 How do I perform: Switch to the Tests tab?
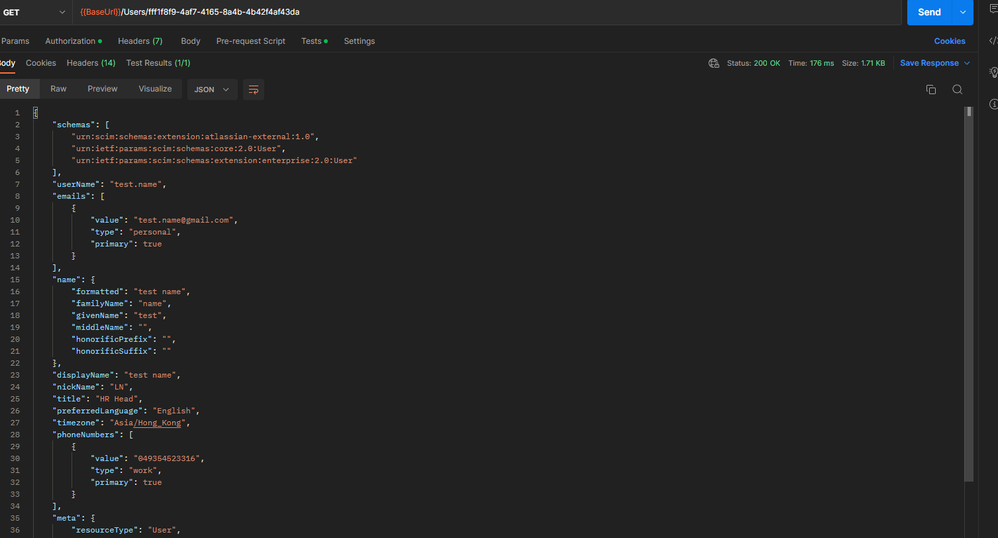click(314, 41)
